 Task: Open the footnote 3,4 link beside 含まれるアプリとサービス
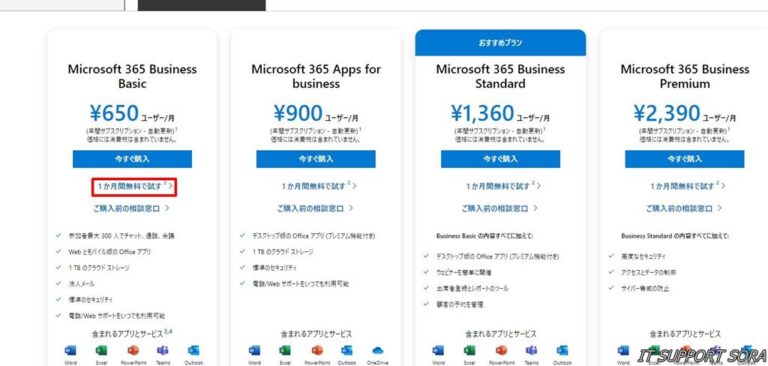coord(168,332)
